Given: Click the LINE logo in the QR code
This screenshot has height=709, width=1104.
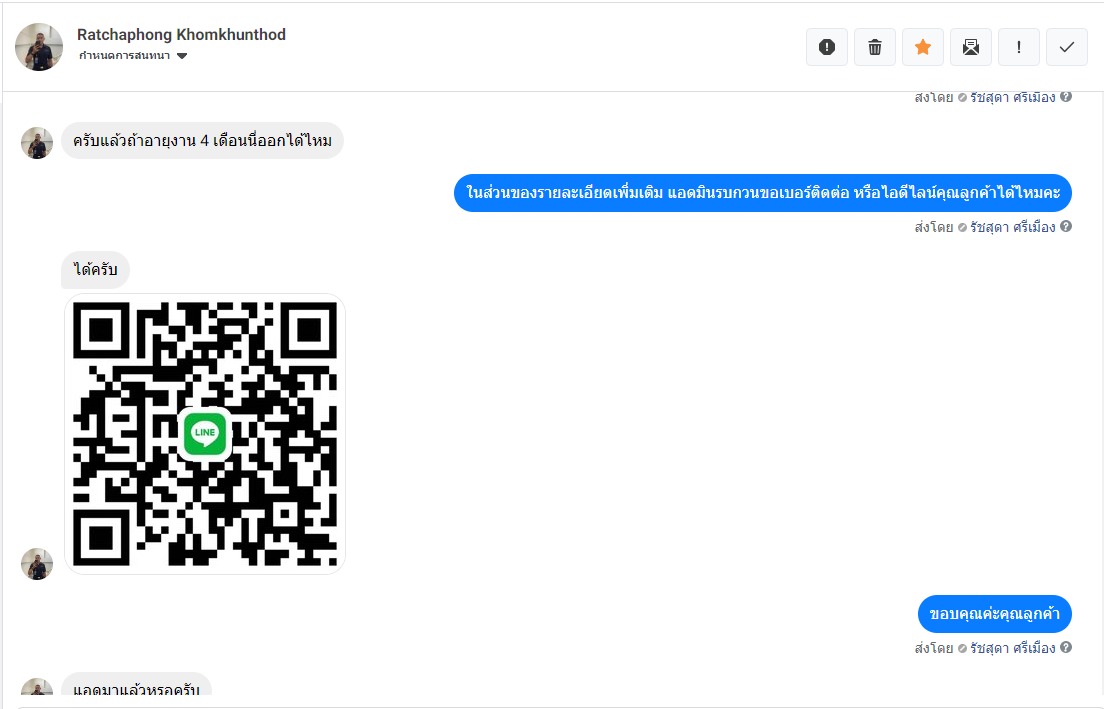Looking at the screenshot, I should (x=205, y=433).
